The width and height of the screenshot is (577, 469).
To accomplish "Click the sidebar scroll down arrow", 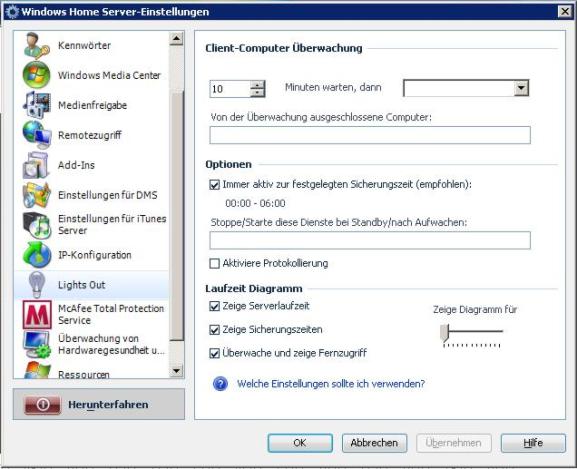I will point(176,370).
